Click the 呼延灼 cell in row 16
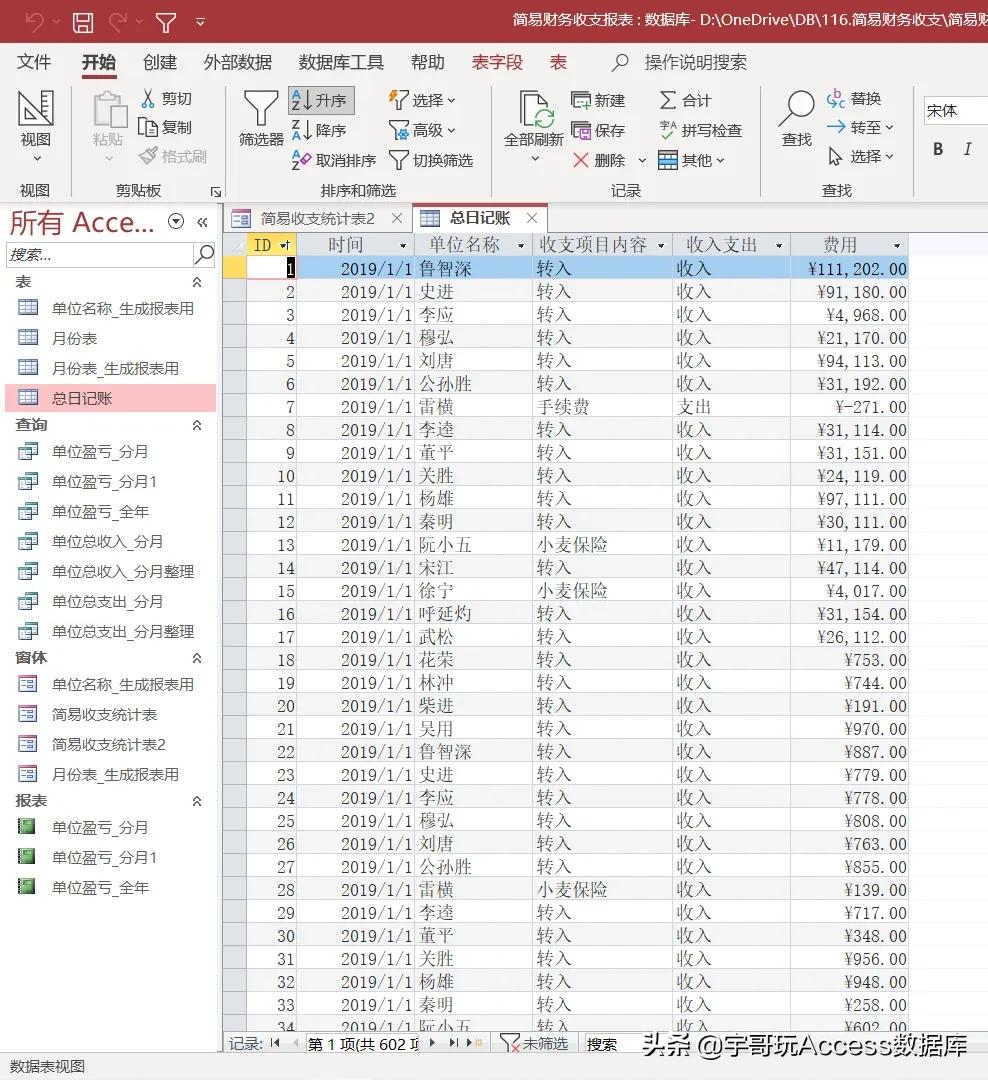988x1080 pixels. pos(474,614)
